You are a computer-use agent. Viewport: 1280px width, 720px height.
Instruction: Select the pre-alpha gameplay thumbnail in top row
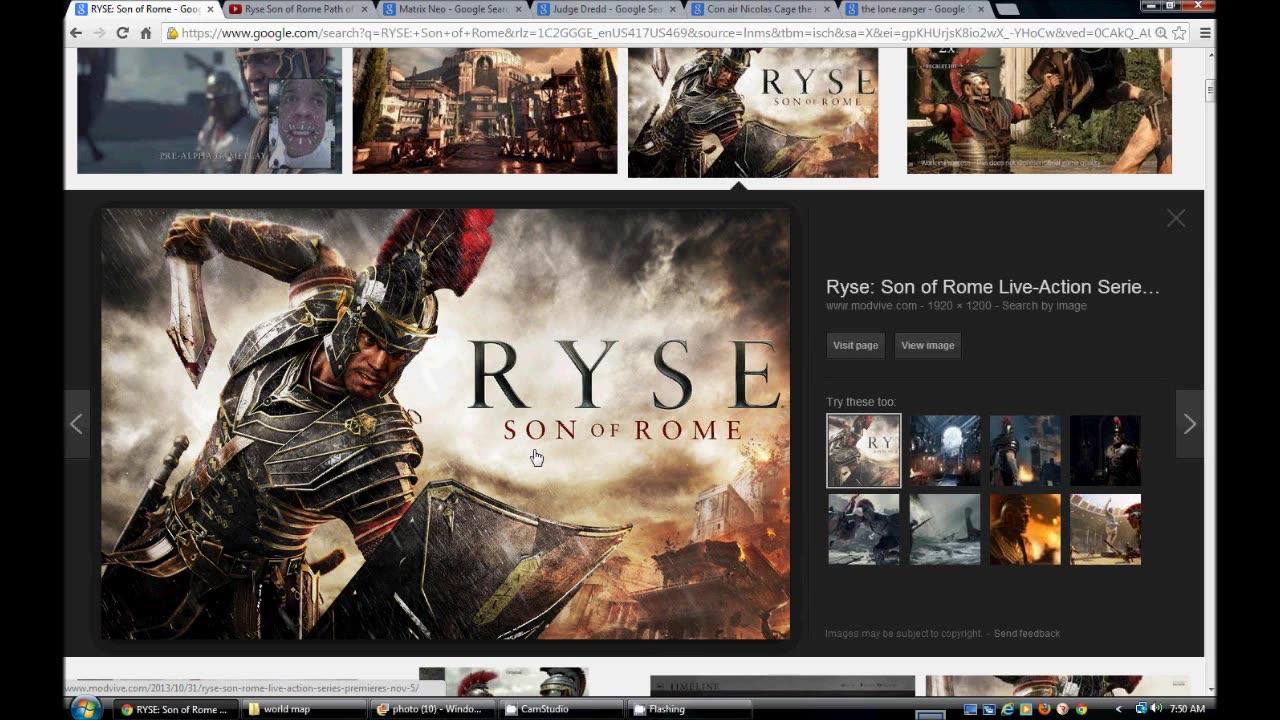pos(209,110)
